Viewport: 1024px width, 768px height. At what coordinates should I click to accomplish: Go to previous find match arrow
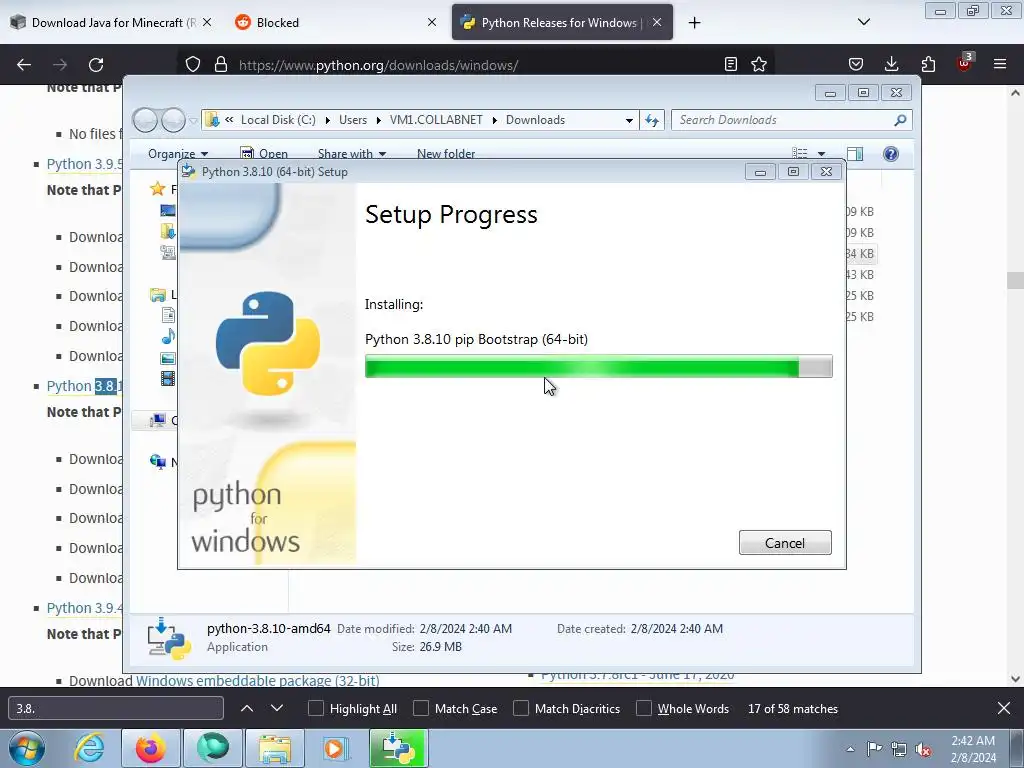(247, 709)
